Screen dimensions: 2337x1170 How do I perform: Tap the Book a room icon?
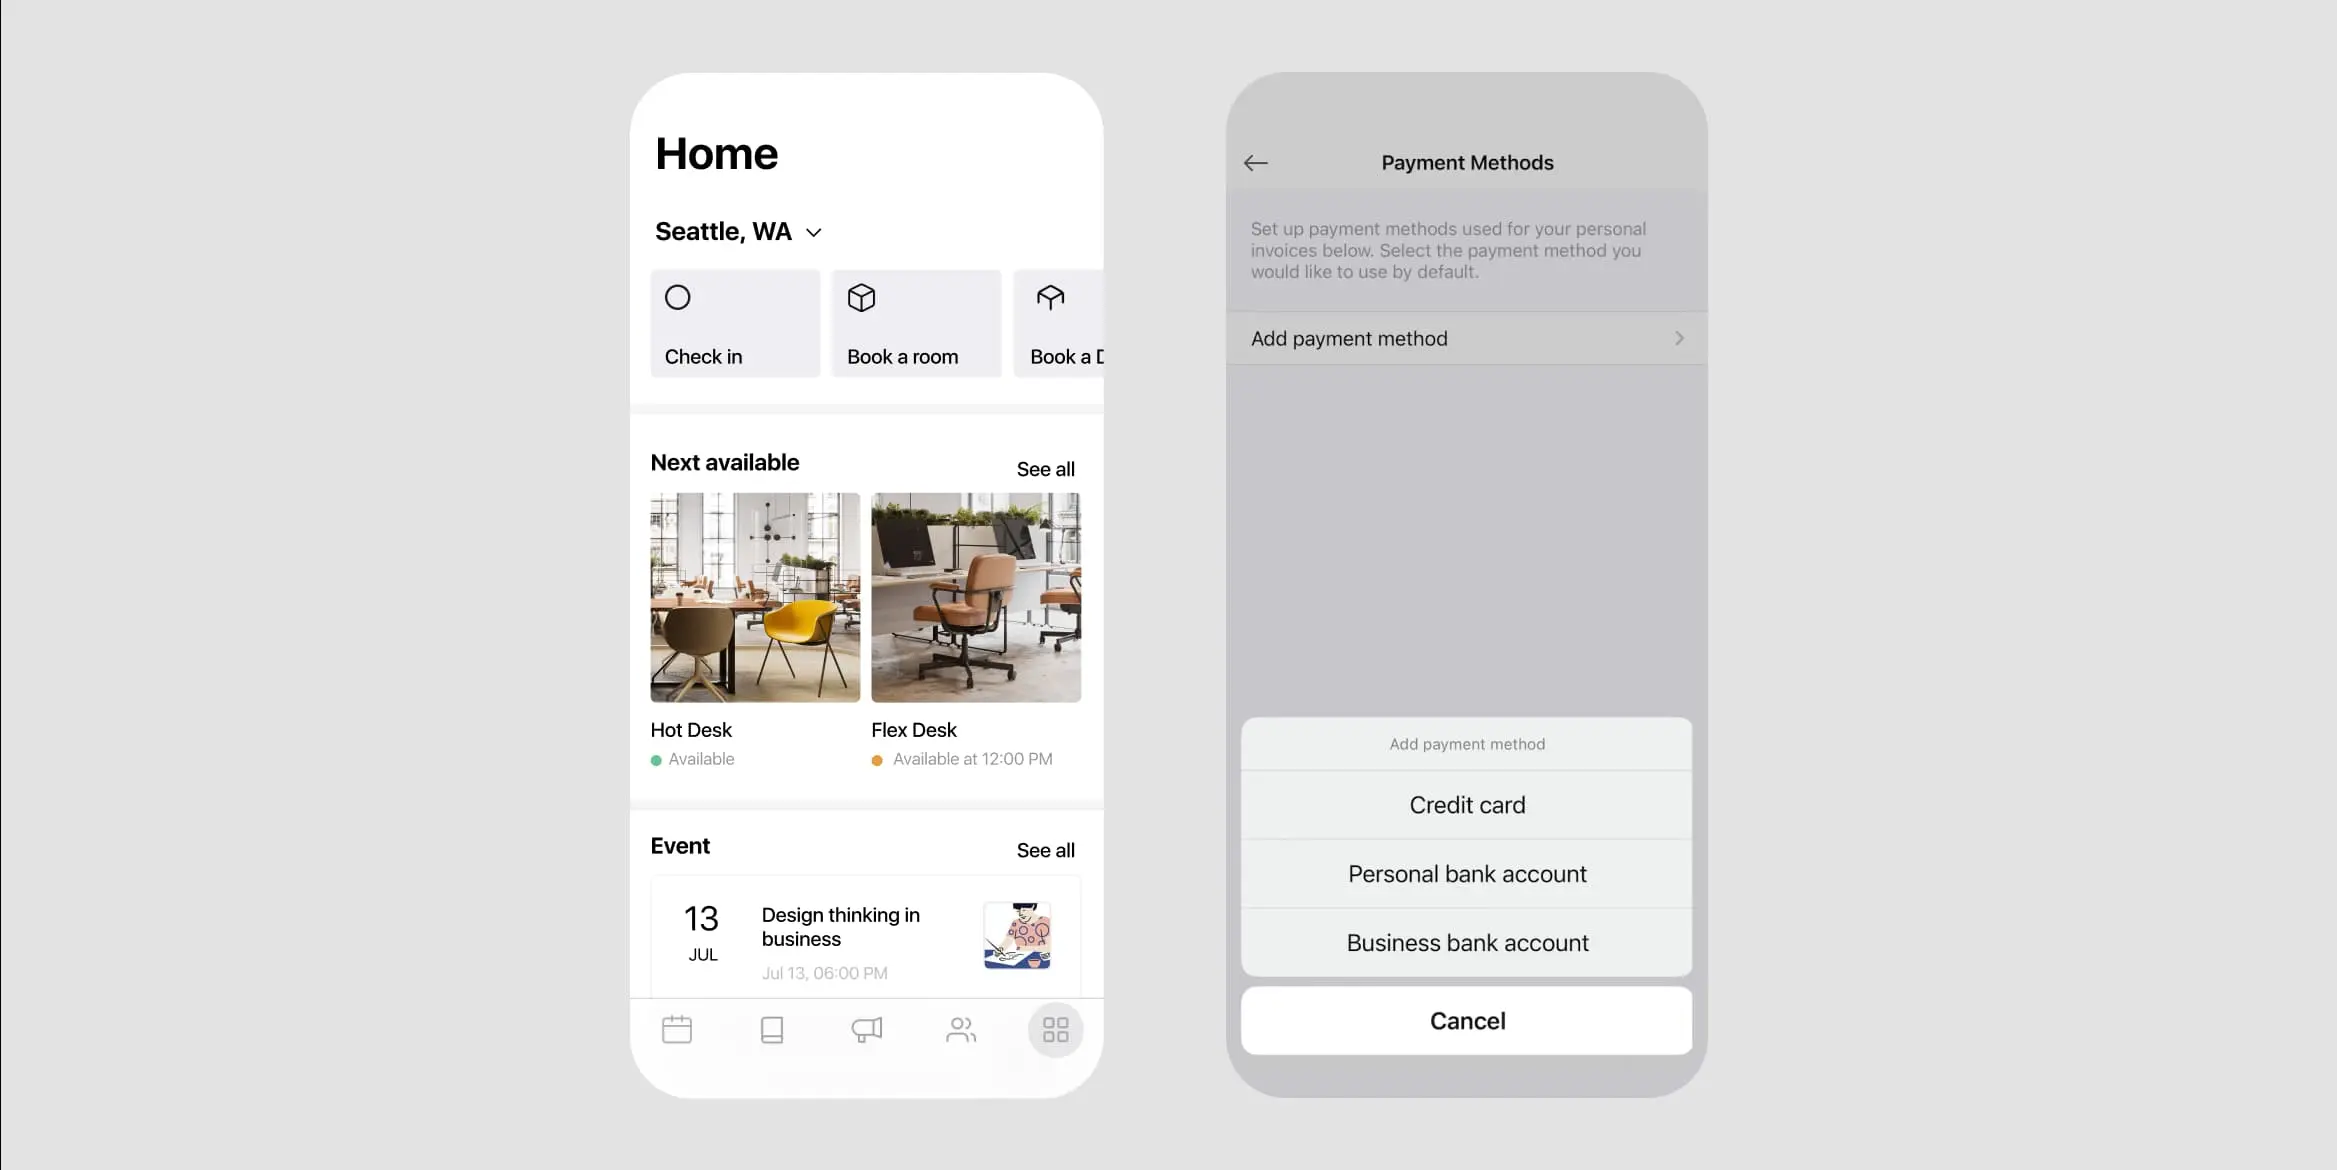click(864, 297)
